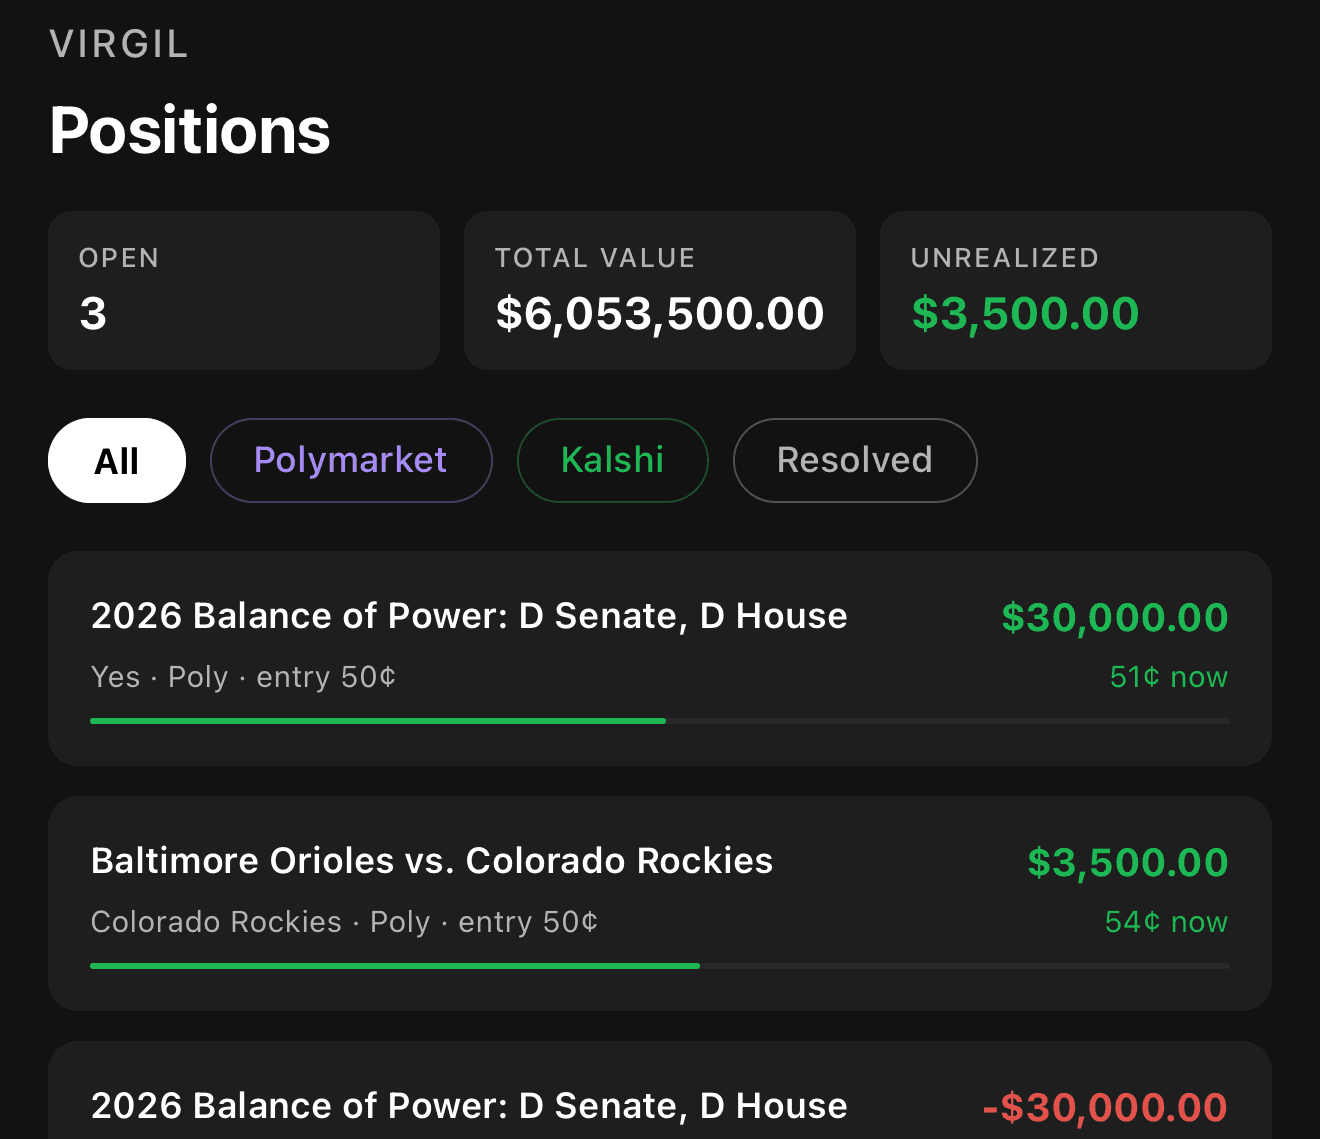The height and width of the screenshot is (1139, 1320).
Task: Select the TOTAL VALUE summary card
Action: point(660,290)
